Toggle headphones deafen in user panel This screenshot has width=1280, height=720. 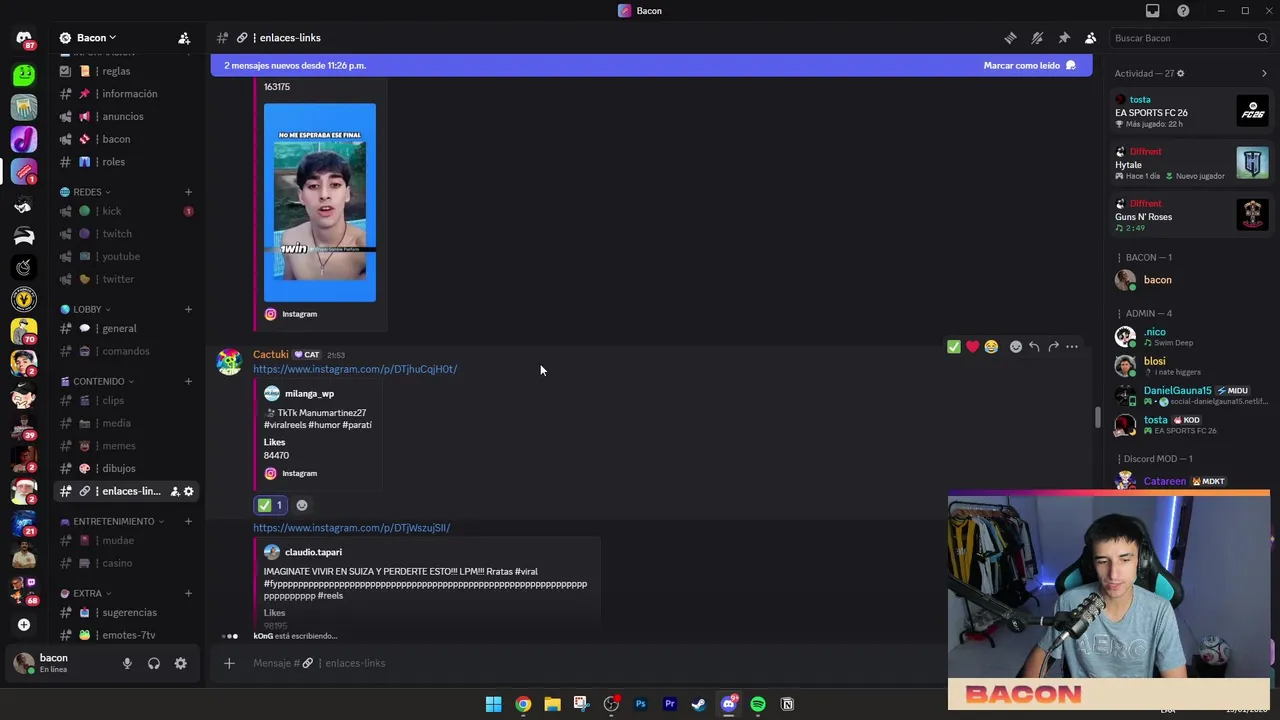pyautogui.click(x=154, y=663)
